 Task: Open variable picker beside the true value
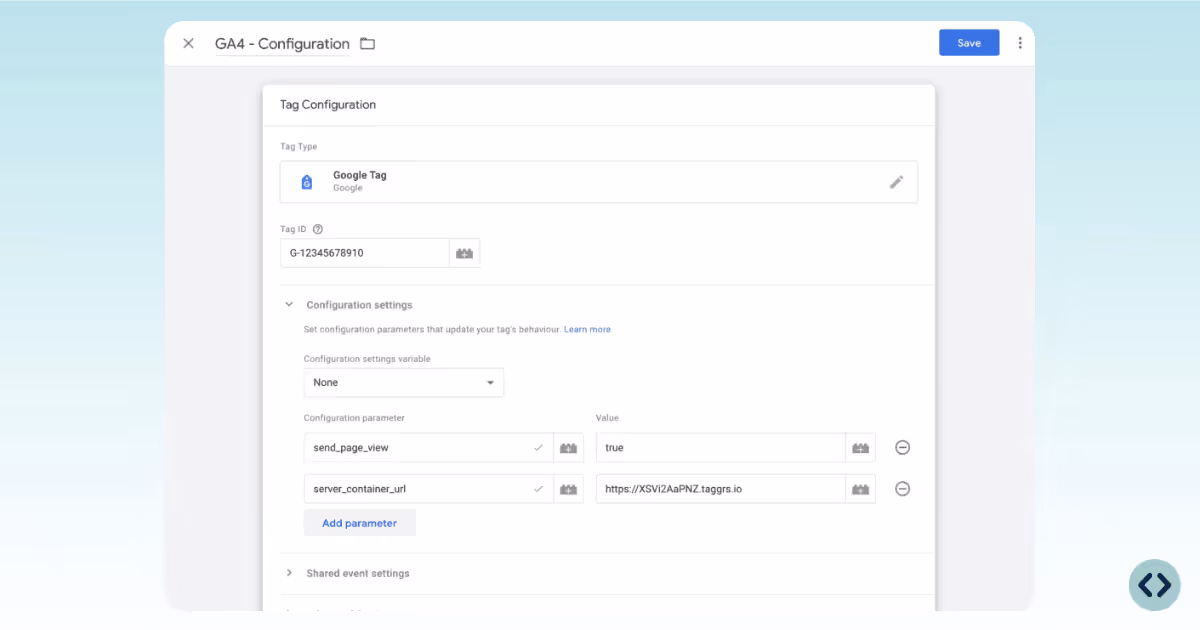coord(861,448)
